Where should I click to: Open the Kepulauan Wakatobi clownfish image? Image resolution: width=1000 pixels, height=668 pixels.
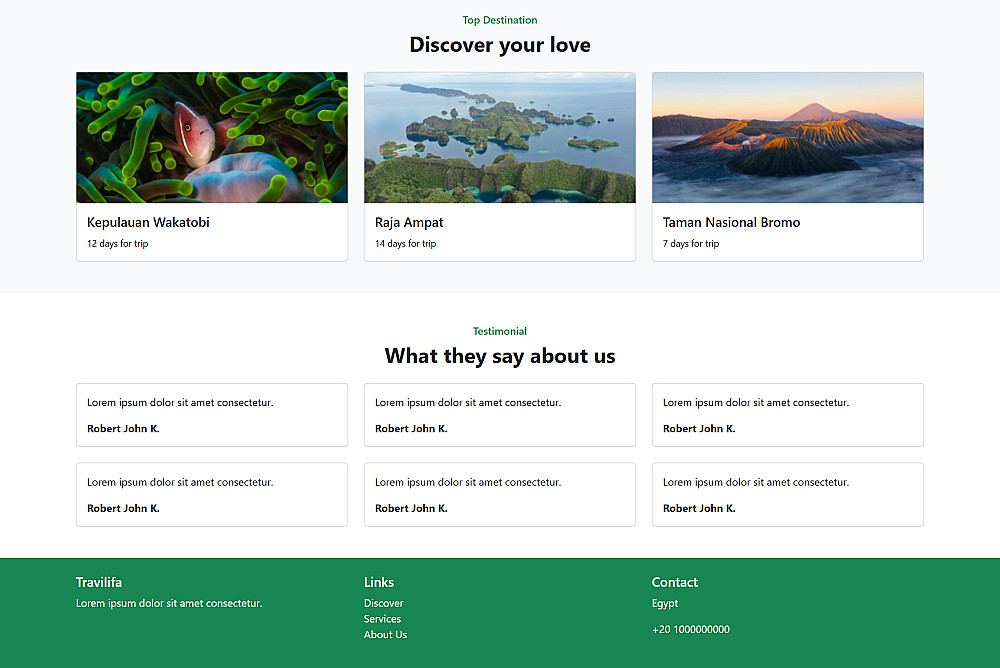212,137
